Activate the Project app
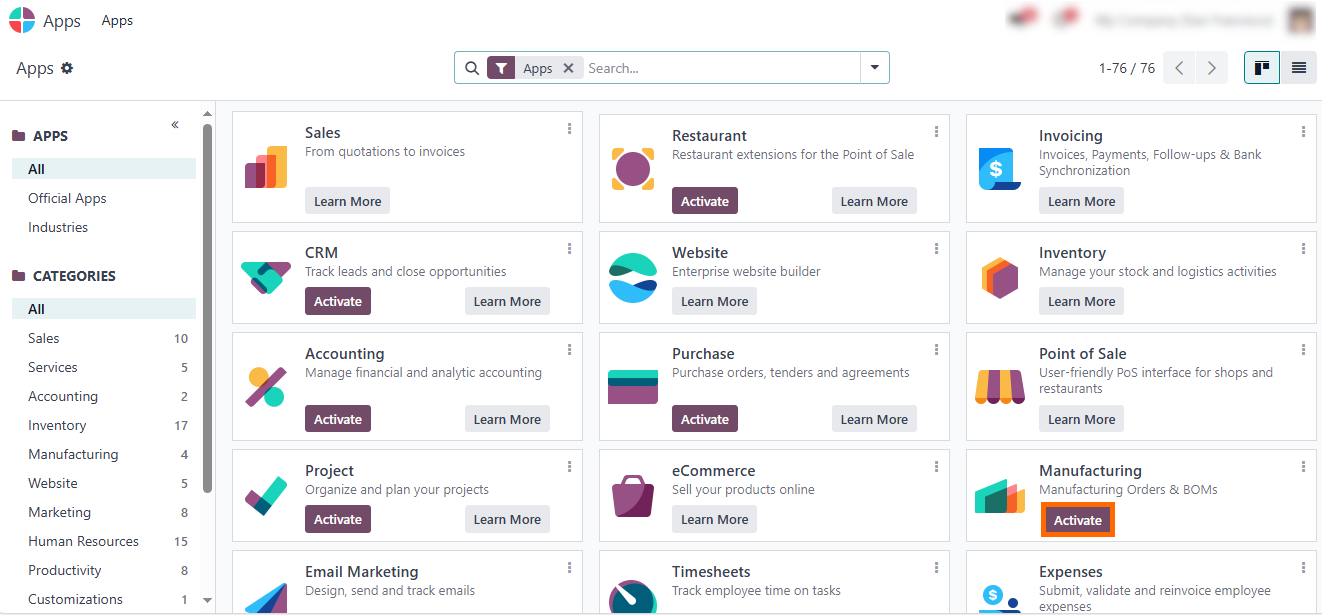This screenshot has height=615, width=1322. (x=338, y=519)
